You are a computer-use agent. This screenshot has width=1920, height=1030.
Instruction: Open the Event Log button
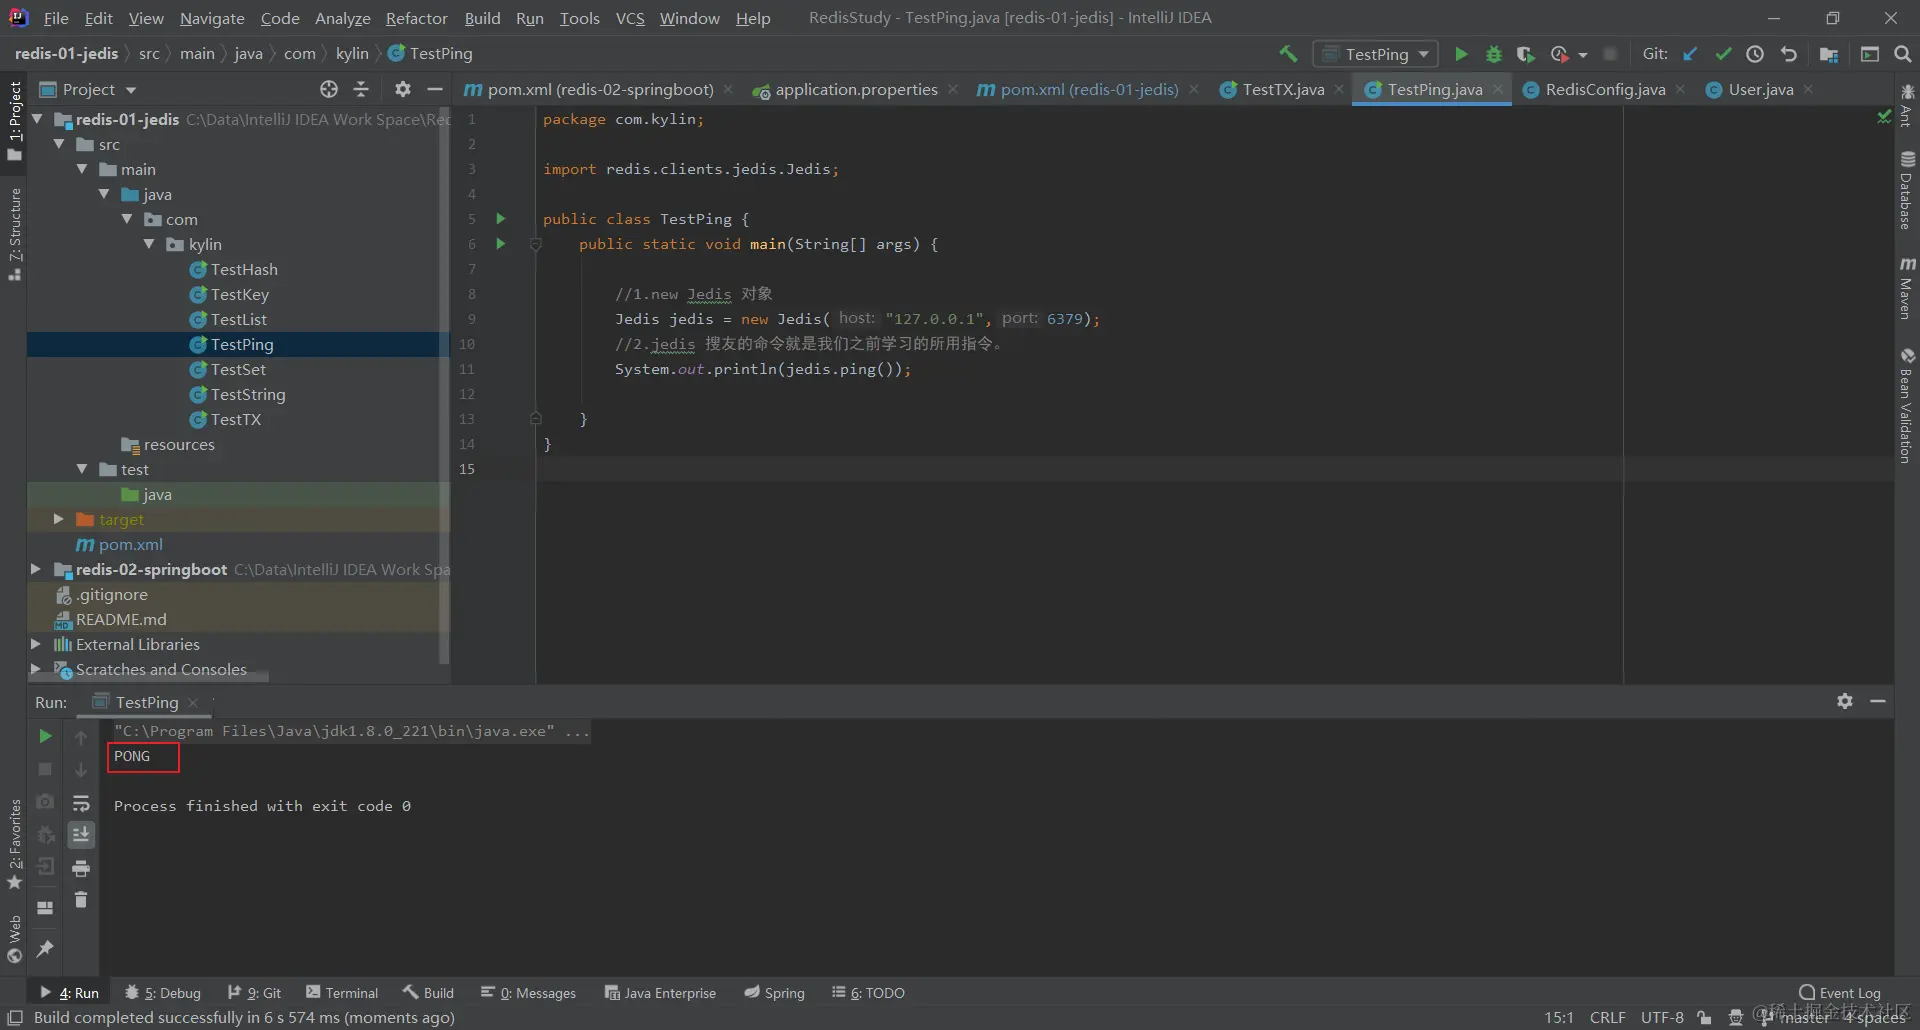click(1840, 992)
